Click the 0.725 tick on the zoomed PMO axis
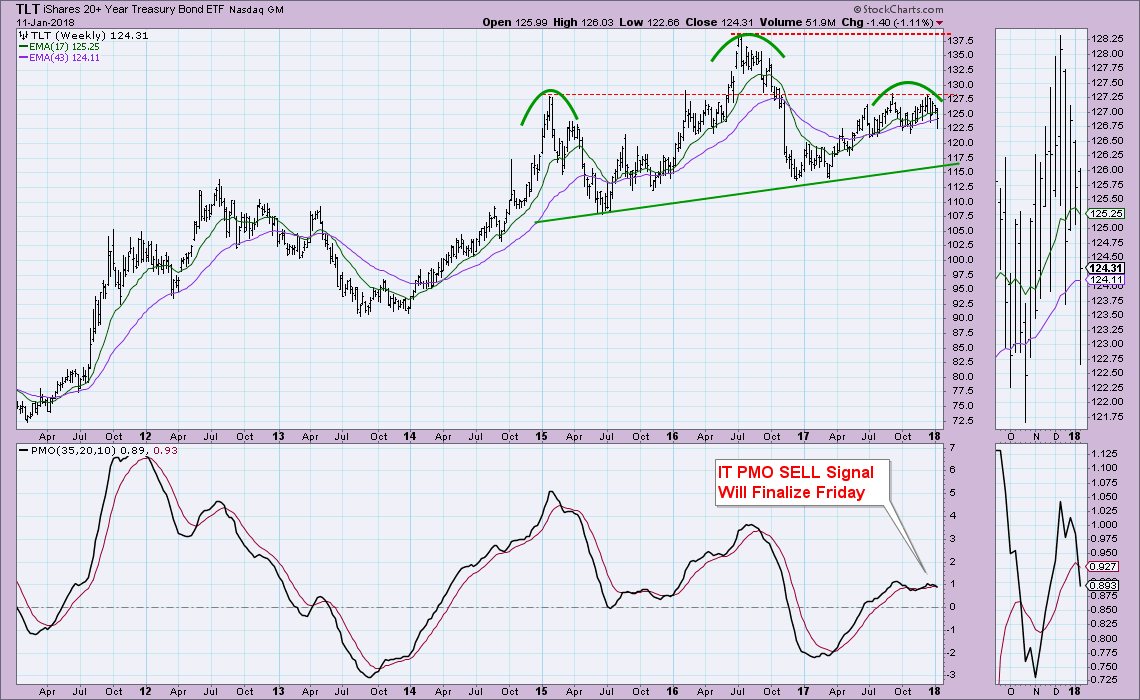Screen dimensions: 1140x700 coord(1103,680)
